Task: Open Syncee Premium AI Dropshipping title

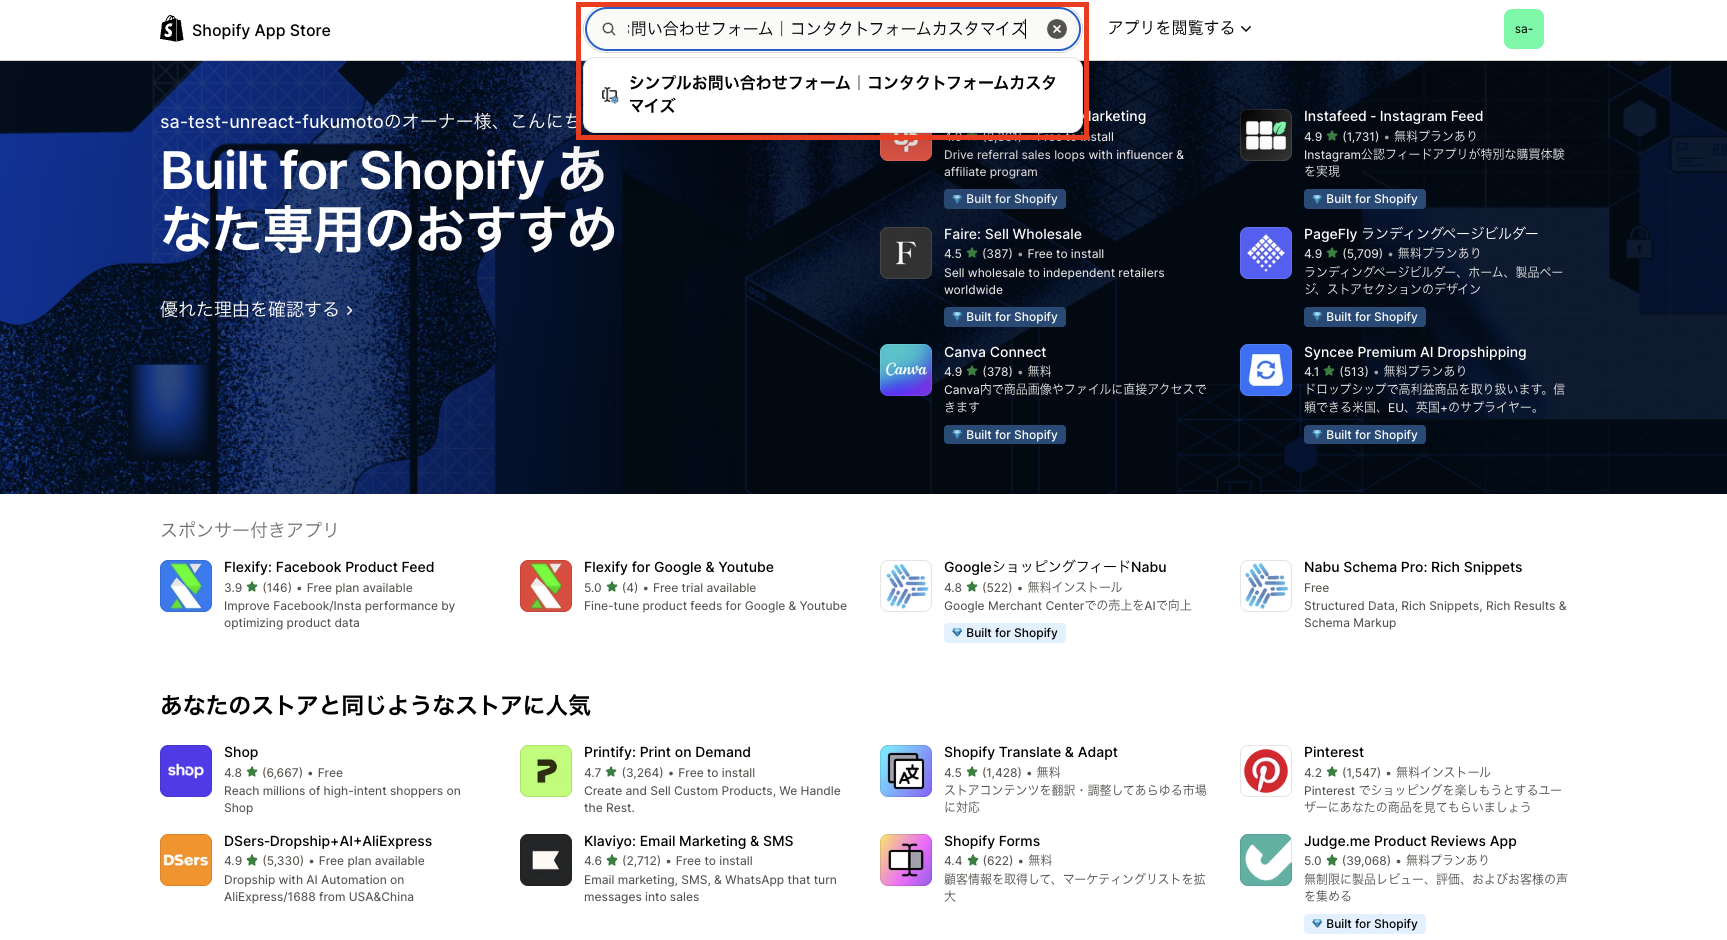Action: click(1415, 352)
